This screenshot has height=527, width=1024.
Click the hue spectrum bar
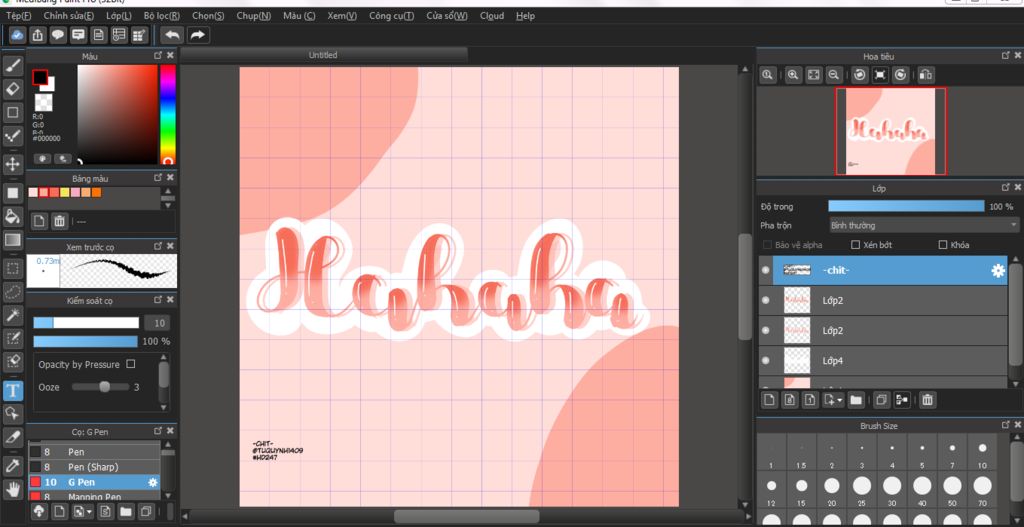click(168, 114)
